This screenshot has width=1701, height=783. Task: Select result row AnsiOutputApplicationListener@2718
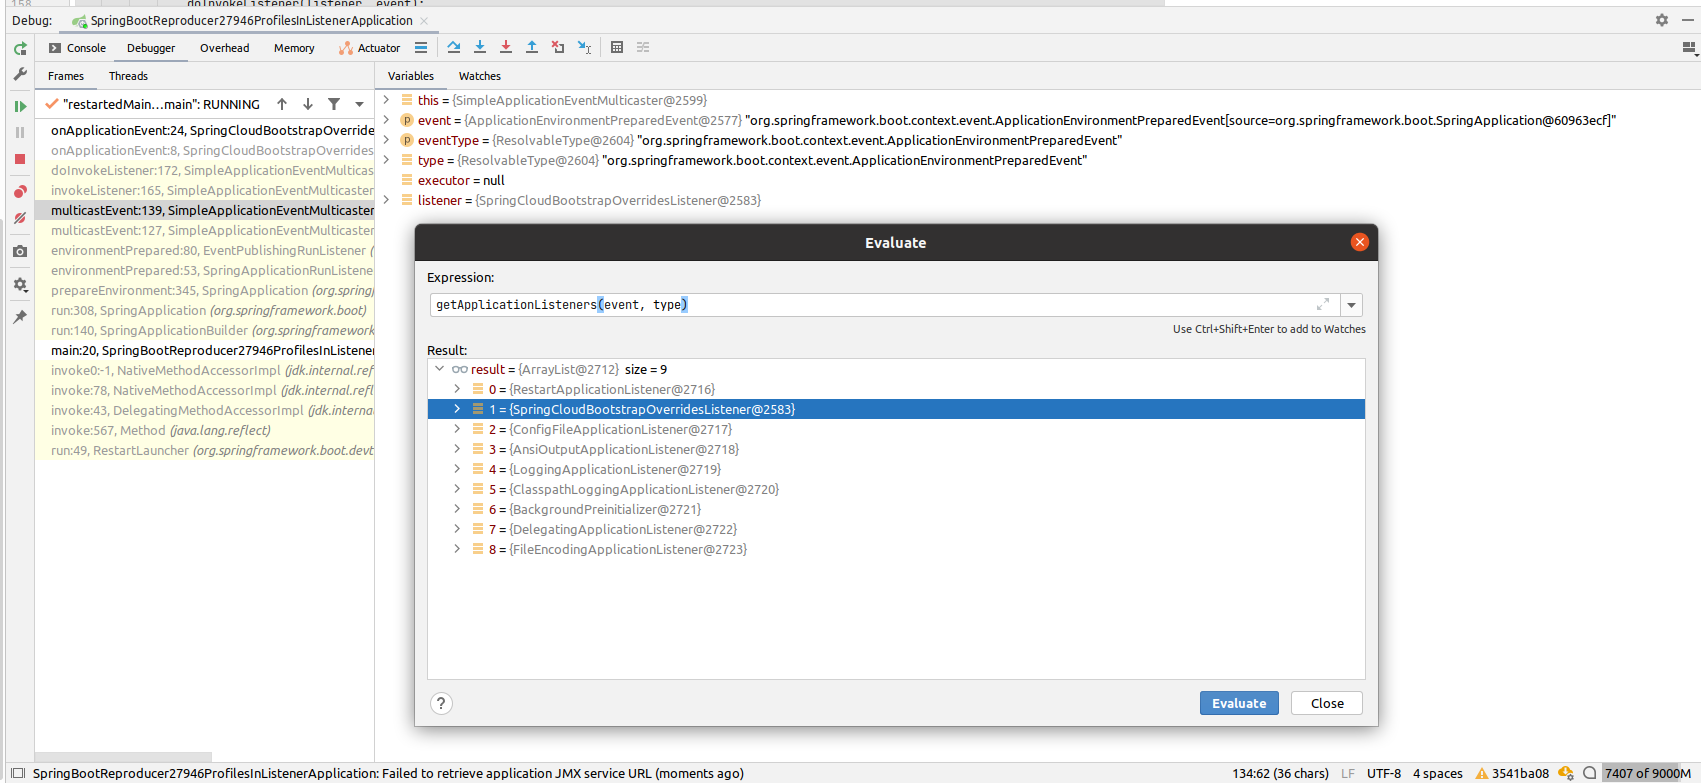click(896, 449)
